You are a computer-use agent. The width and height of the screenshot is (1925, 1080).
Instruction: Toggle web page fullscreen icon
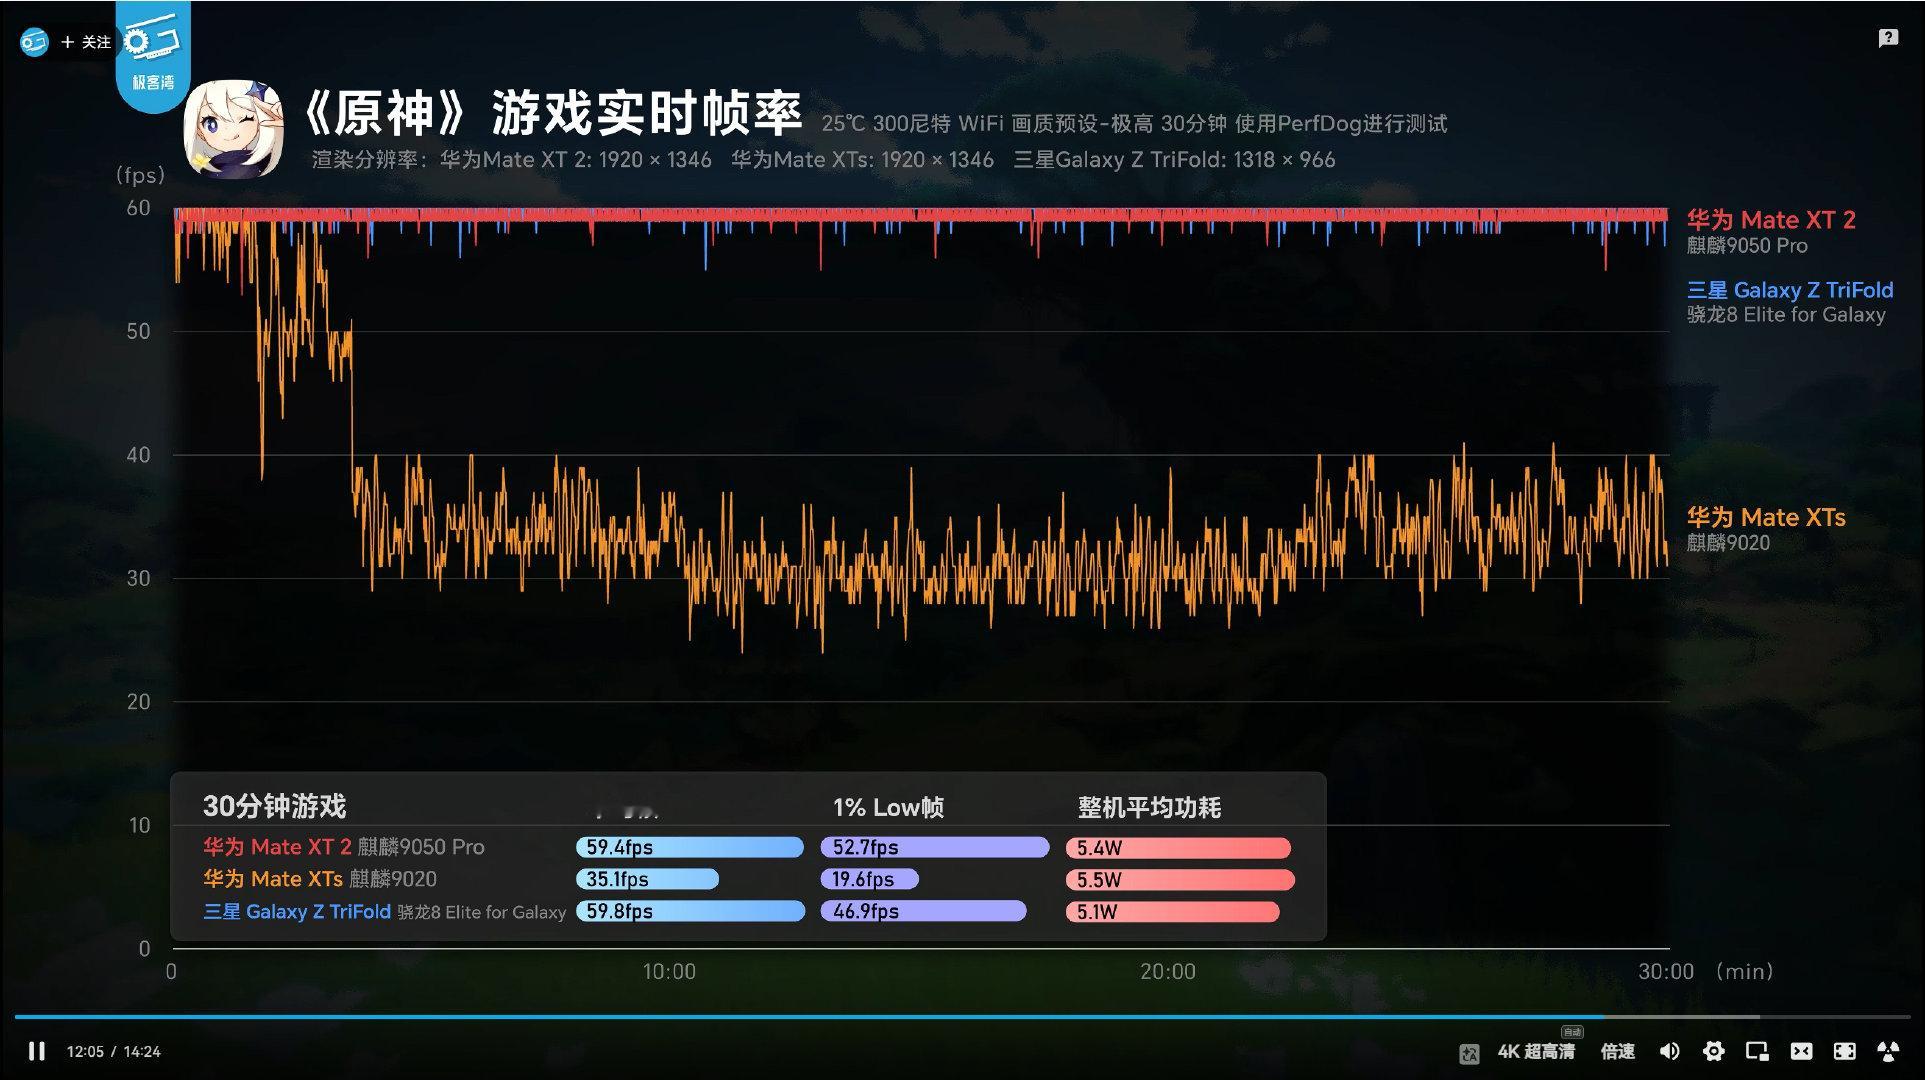point(1801,1051)
